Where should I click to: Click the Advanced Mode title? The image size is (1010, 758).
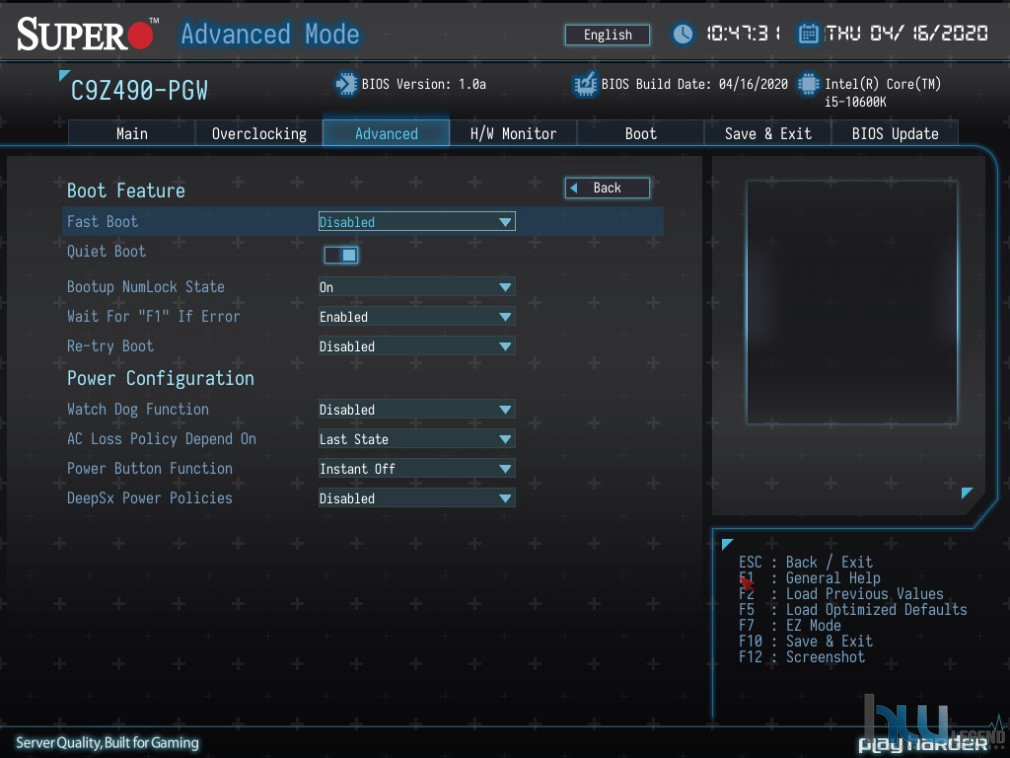point(270,34)
